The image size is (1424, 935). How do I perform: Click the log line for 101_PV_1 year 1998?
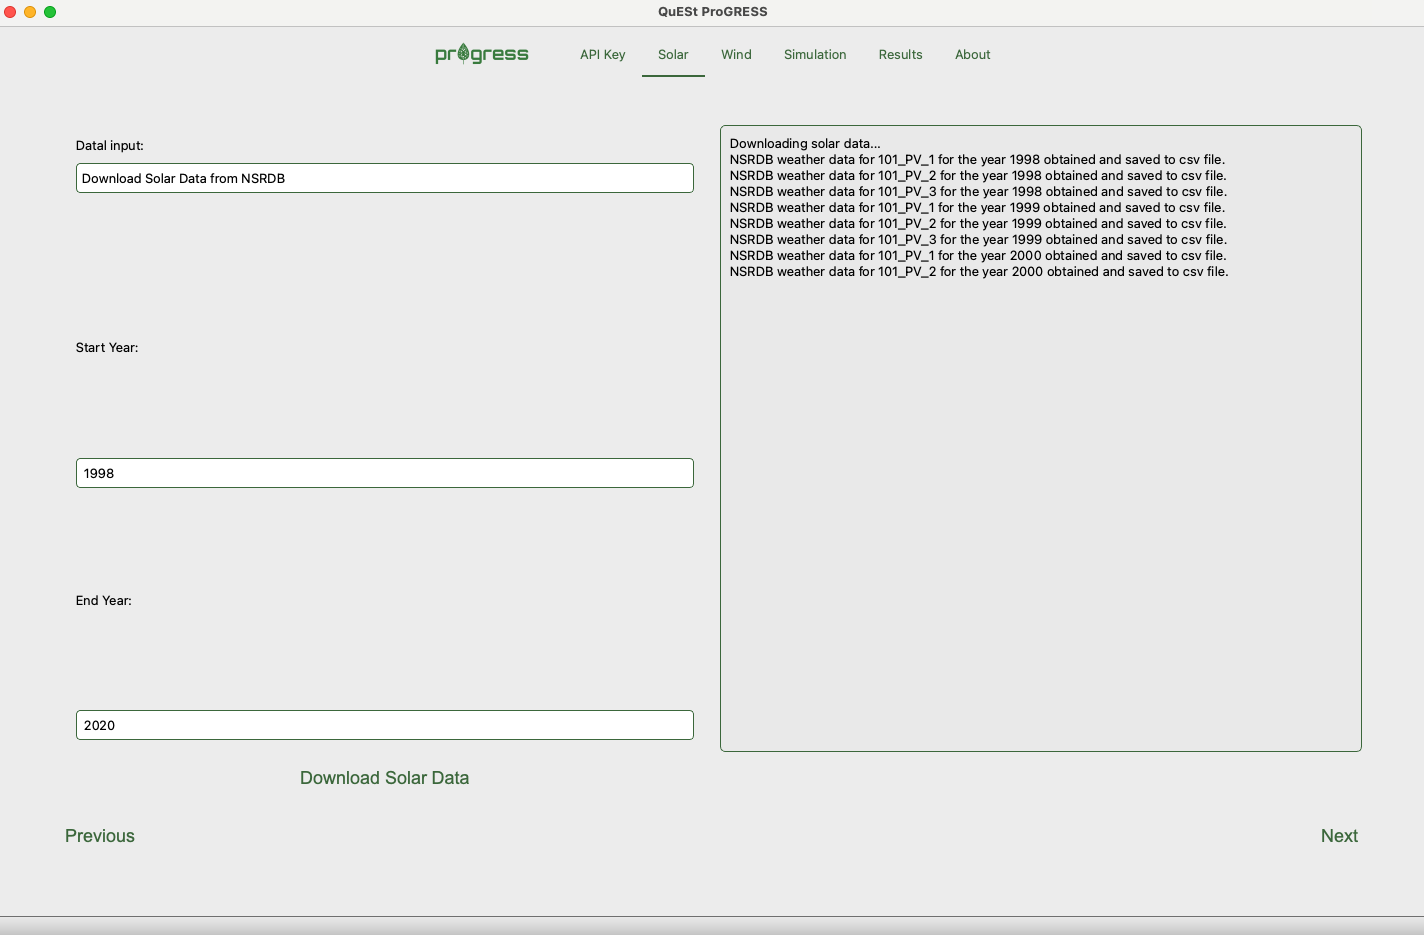click(977, 159)
